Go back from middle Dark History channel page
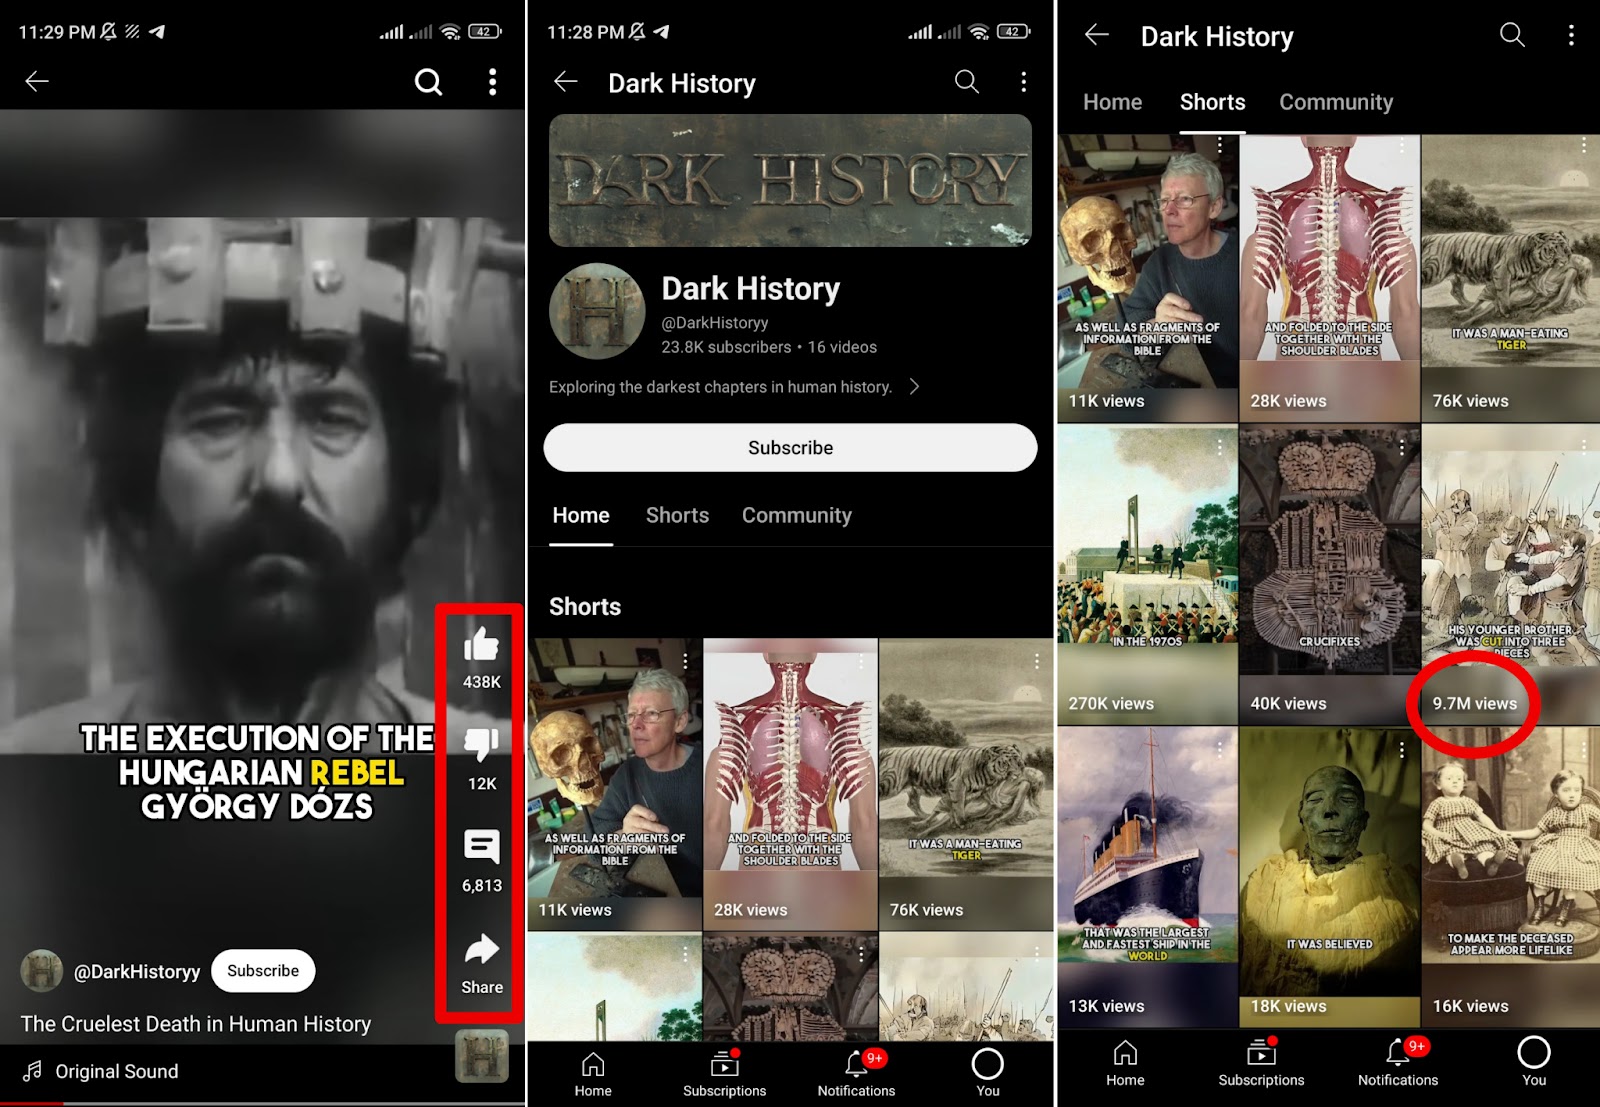 click(566, 82)
